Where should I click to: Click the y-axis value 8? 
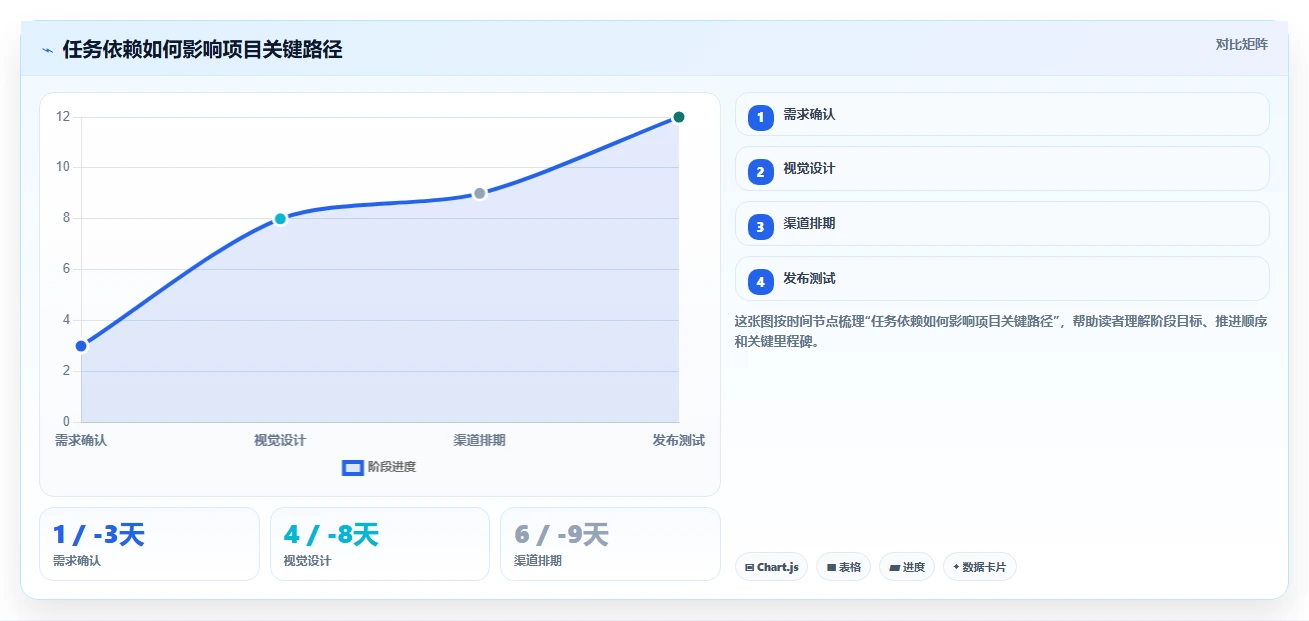coord(66,218)
